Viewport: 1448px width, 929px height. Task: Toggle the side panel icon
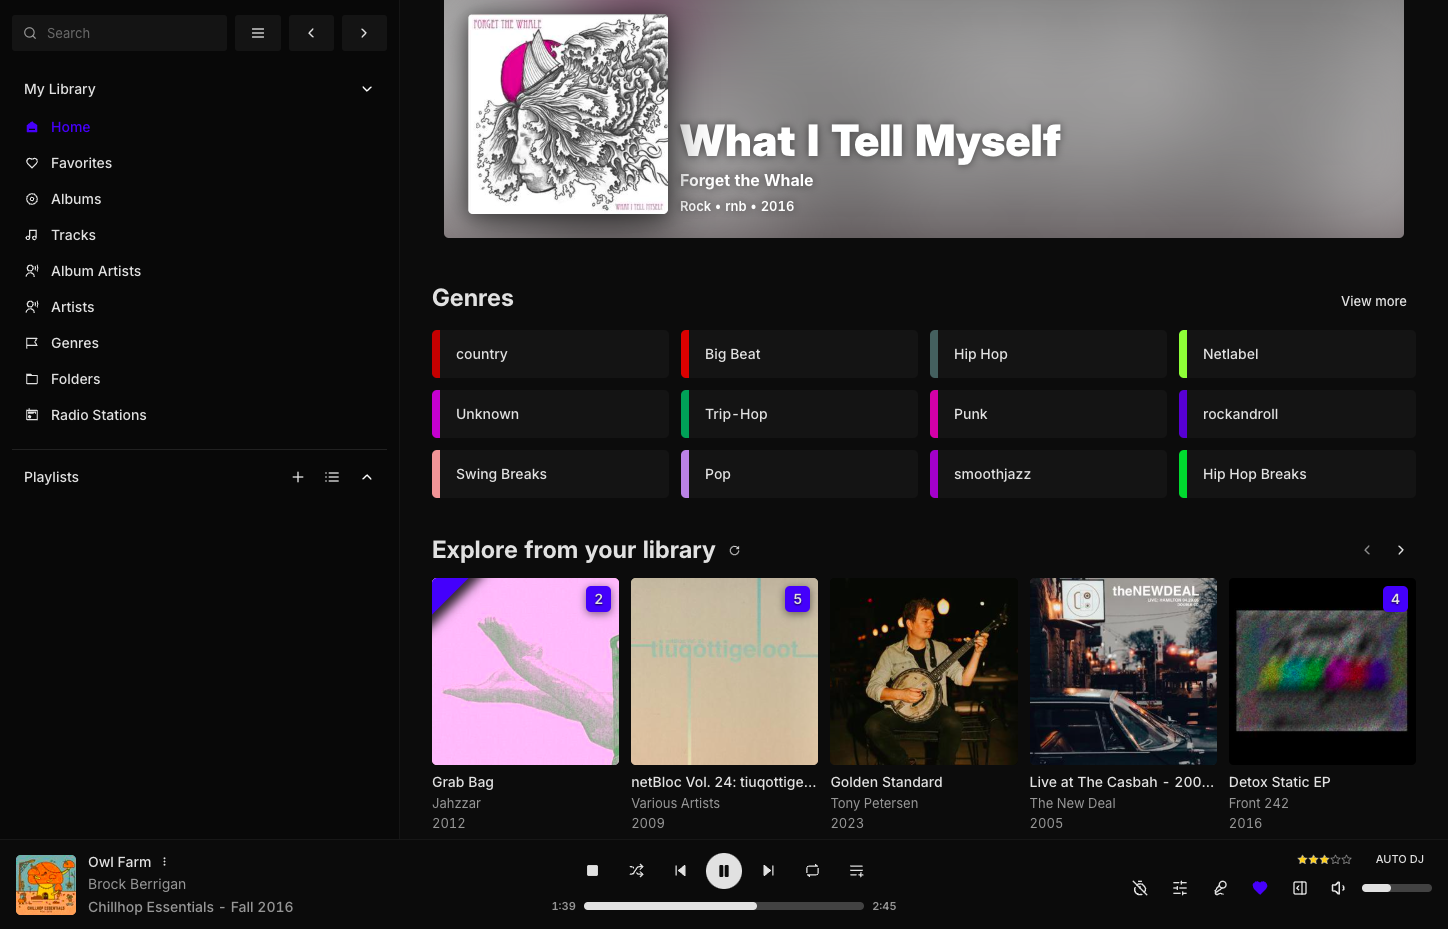point(1300,888)
